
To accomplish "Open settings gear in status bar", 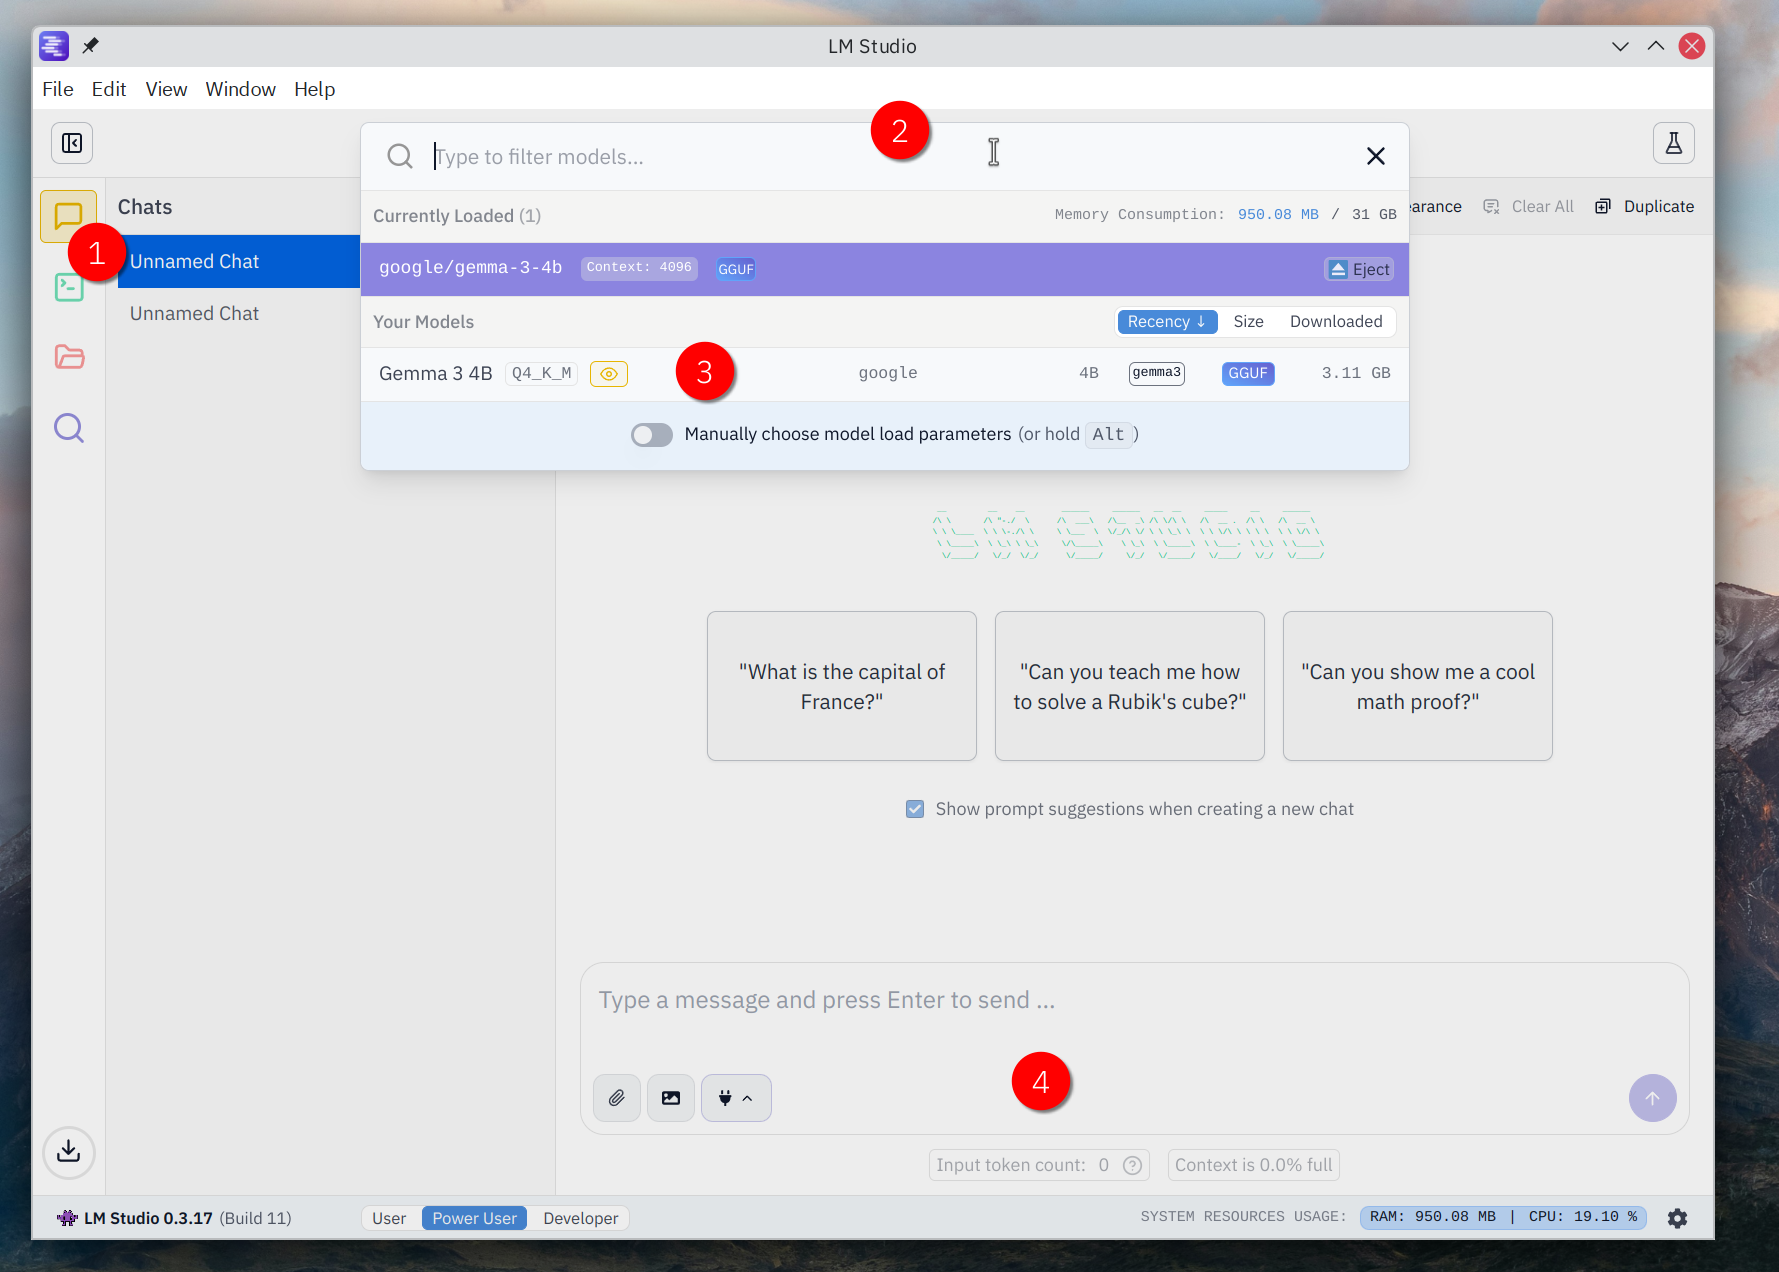I will pos(1677,1218).
